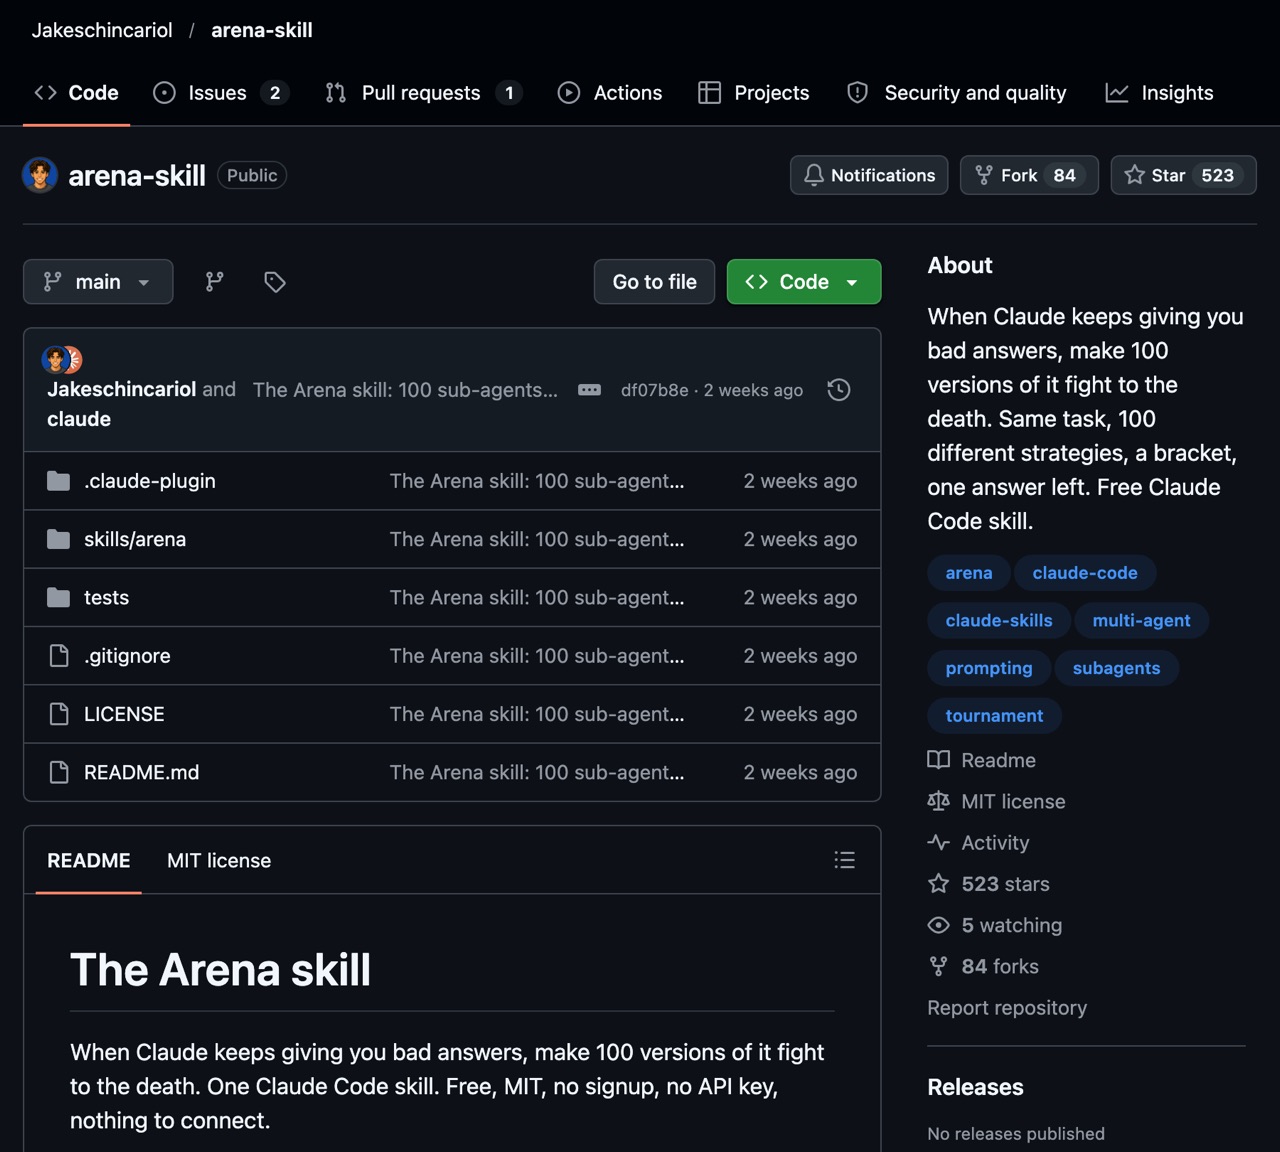Open the branches view icon
Screen dimensions: 1280x1152
pos(214,282)
